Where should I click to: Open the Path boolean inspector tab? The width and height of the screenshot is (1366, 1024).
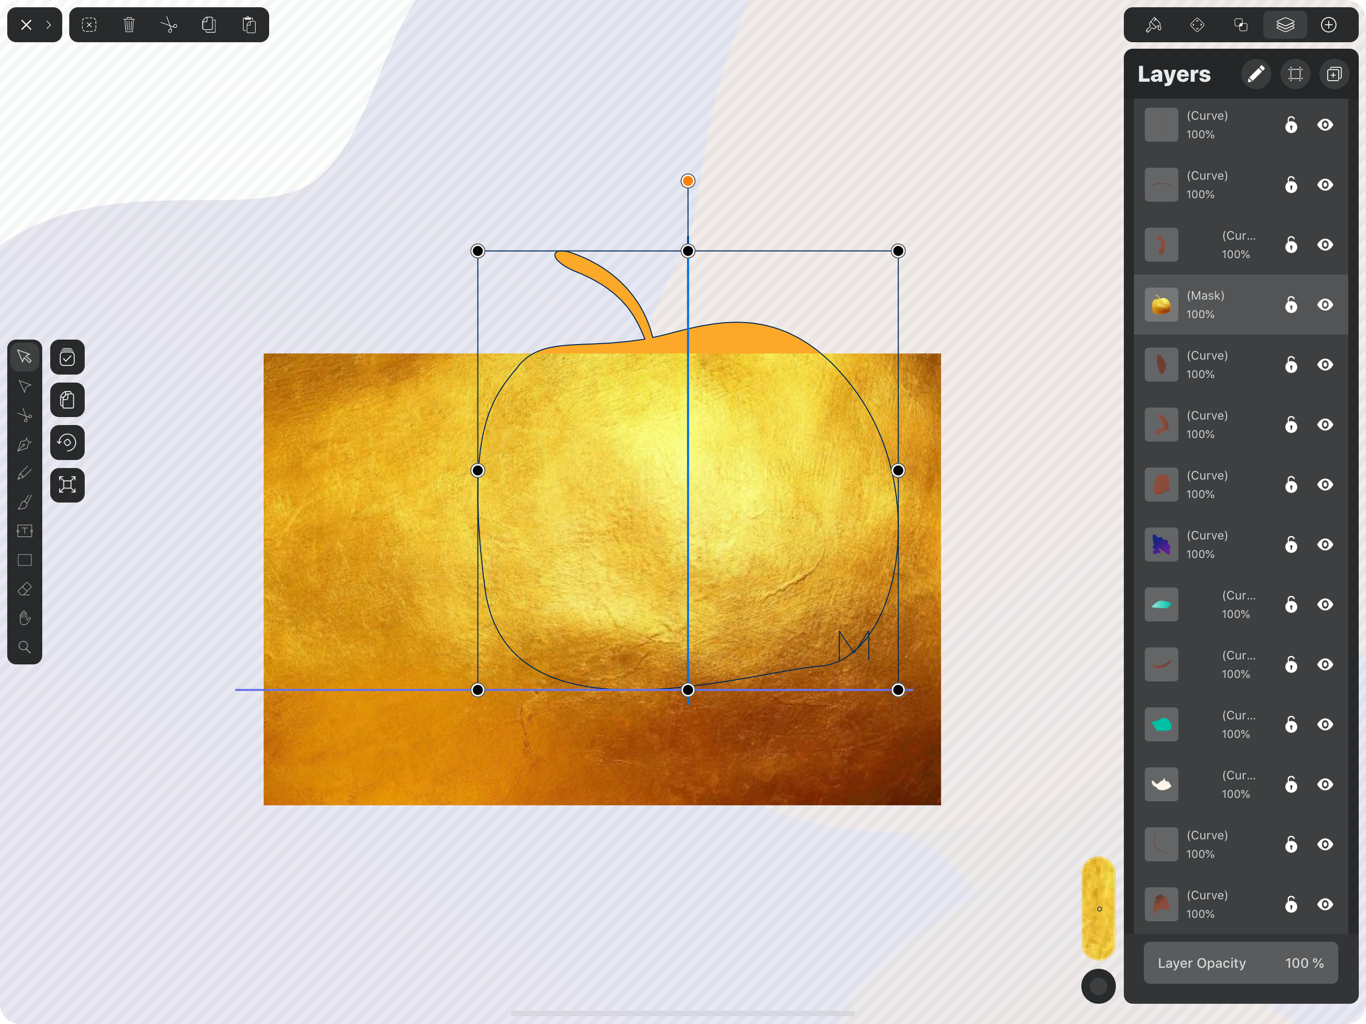click(x=1241, y=25)
